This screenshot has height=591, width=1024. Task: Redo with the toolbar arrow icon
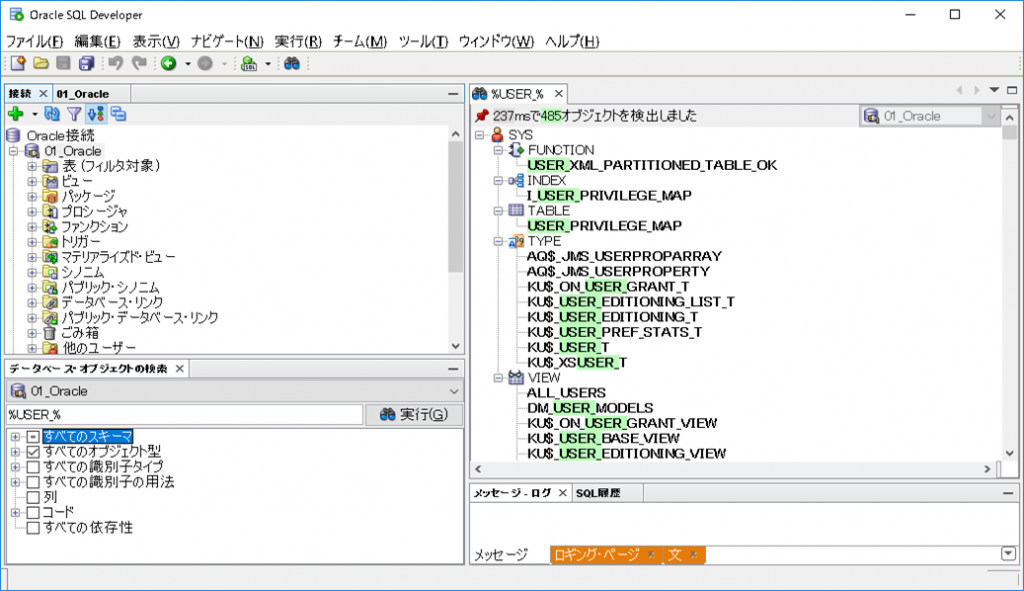pos(138,63)
